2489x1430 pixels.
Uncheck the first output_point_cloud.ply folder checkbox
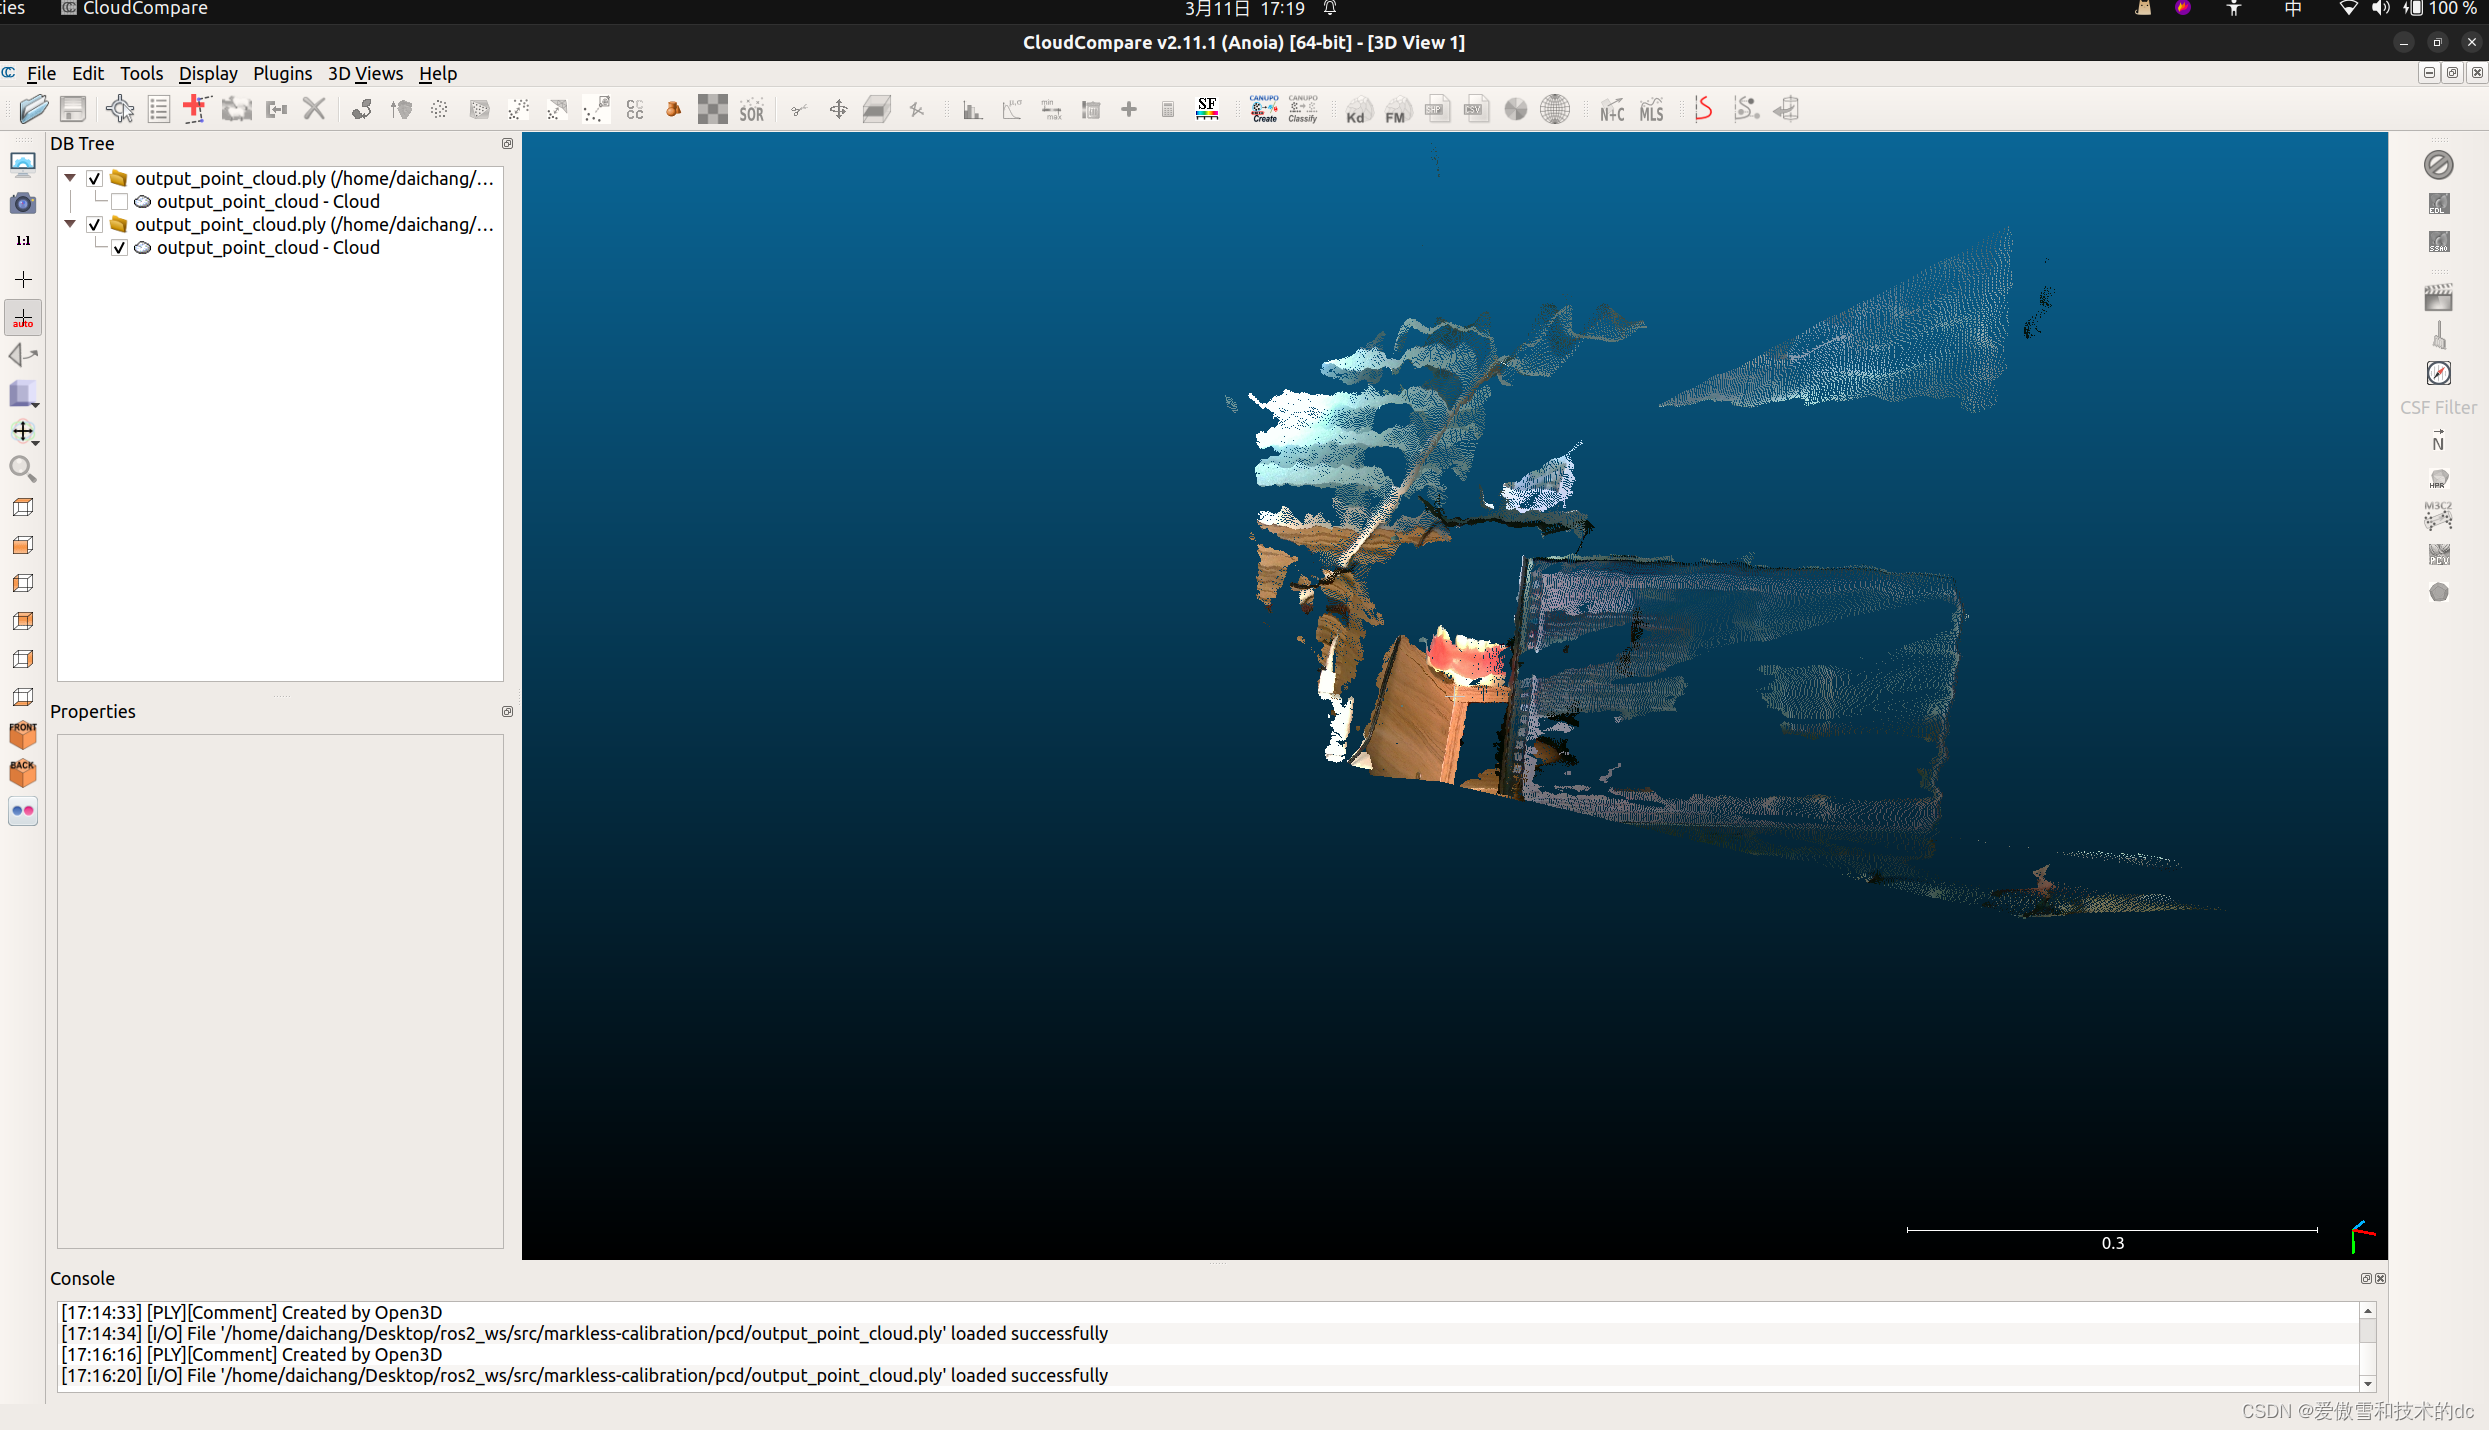[94, 178]
